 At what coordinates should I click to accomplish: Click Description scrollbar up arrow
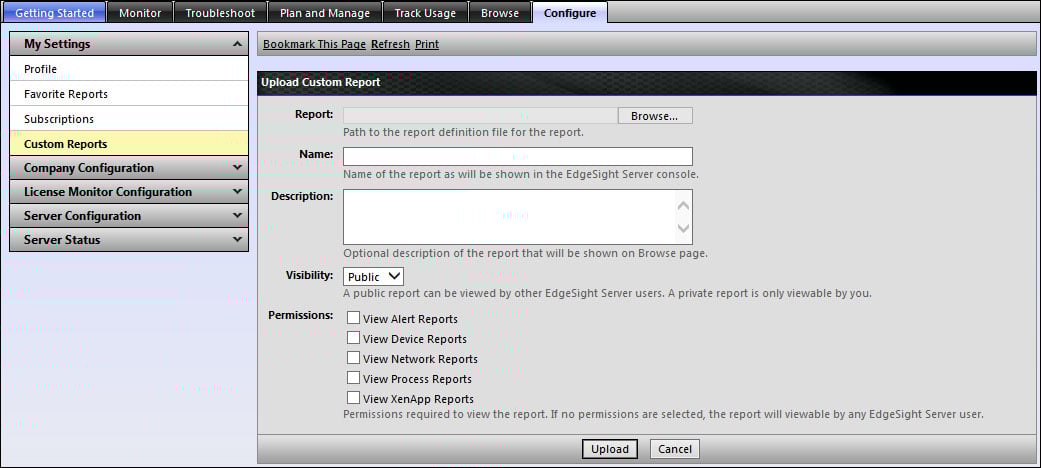coord(683,206)
